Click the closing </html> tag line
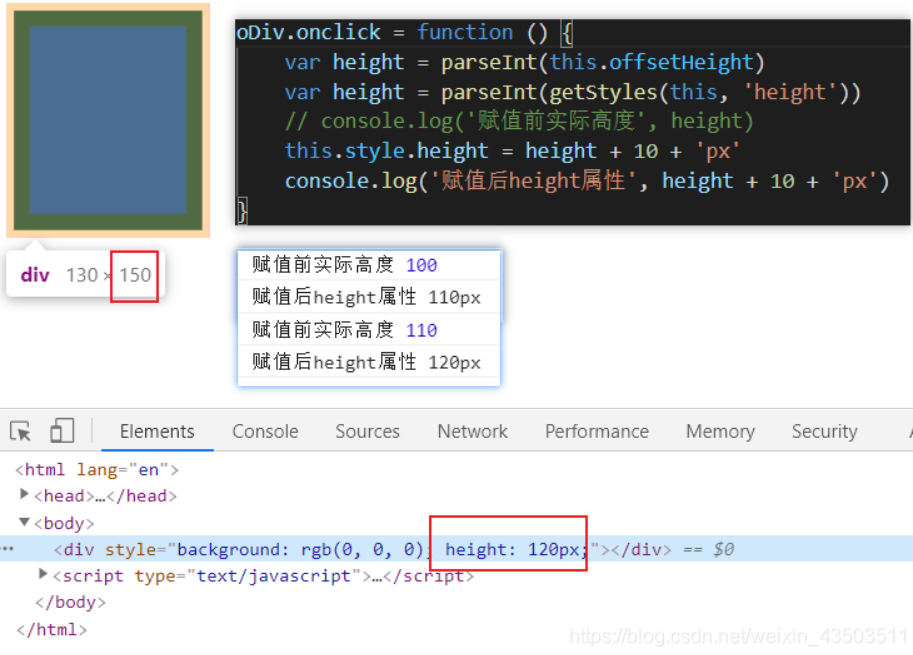Image resolution: width=913 pixels, height=655 pixels. point(52,629)
